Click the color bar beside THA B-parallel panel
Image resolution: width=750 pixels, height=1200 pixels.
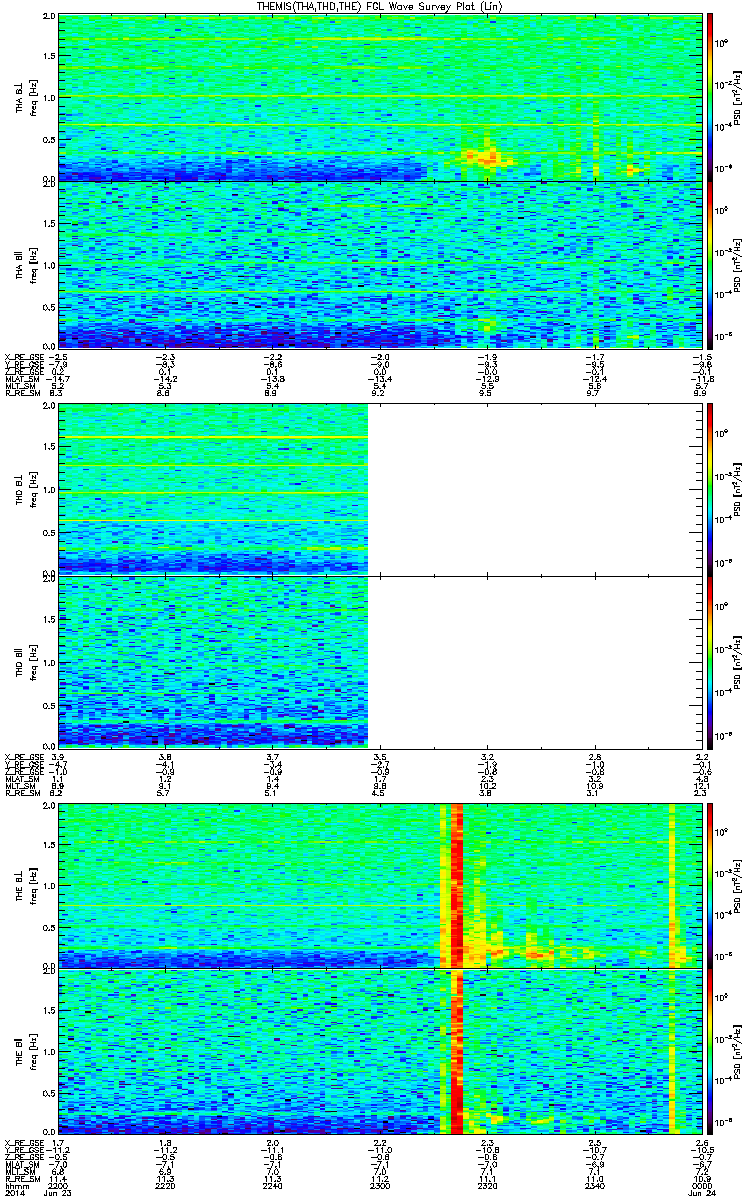click(710, 264)
